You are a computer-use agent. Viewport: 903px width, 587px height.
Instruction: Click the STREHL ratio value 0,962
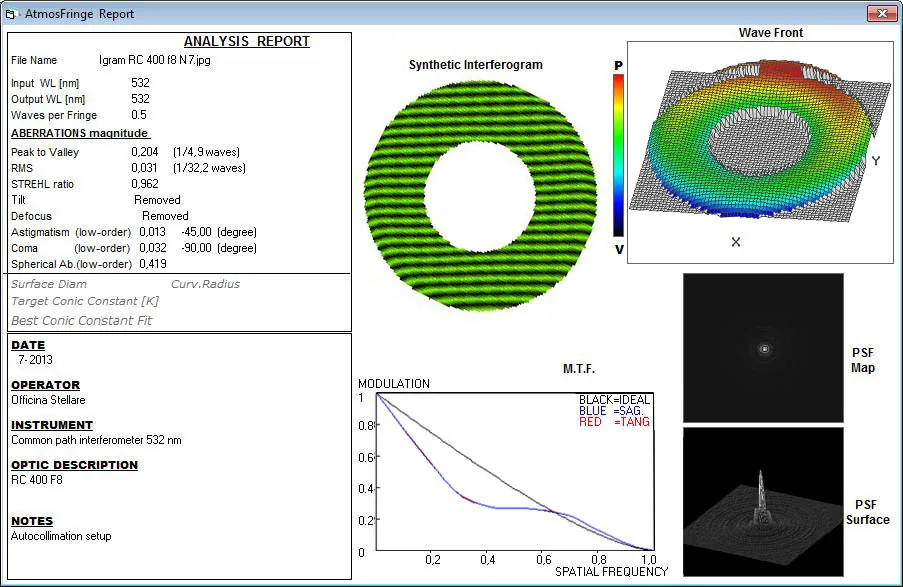145,184
